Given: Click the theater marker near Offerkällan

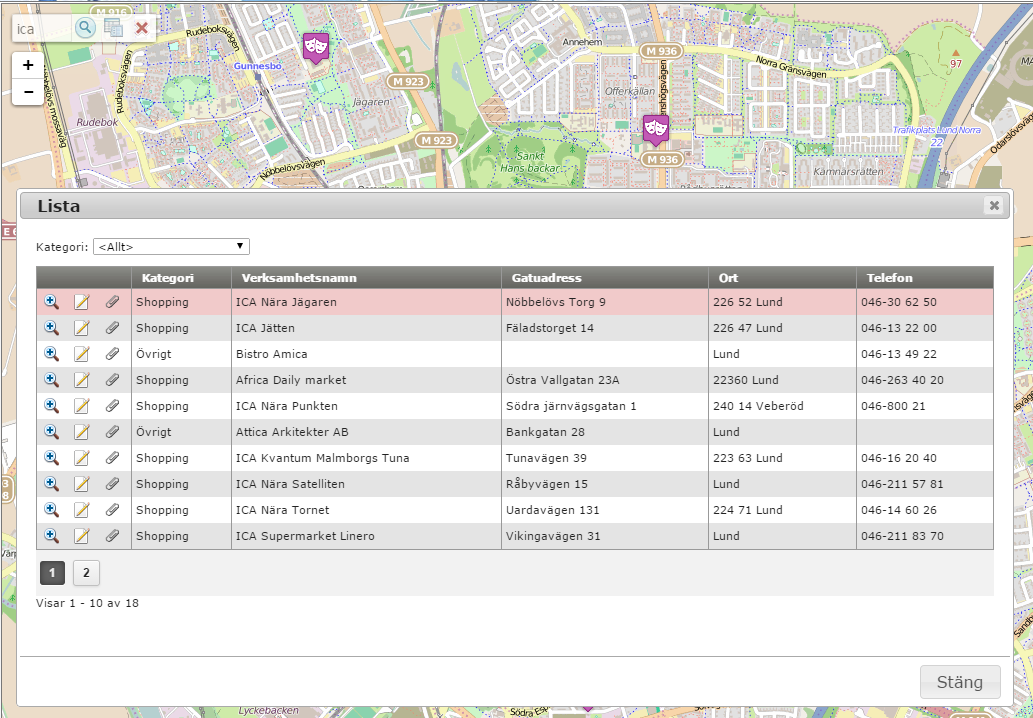Looking at the screenshot, I should click(x=656, y=129).
